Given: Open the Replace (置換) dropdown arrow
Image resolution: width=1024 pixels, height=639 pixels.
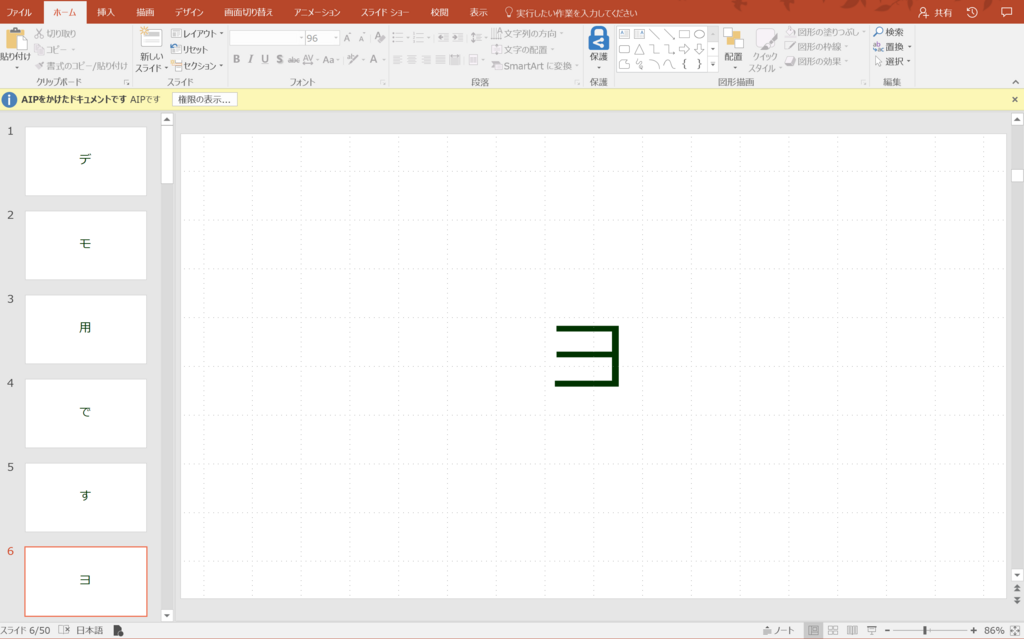Looking at the screenshot, I should (x=910, y=47).
